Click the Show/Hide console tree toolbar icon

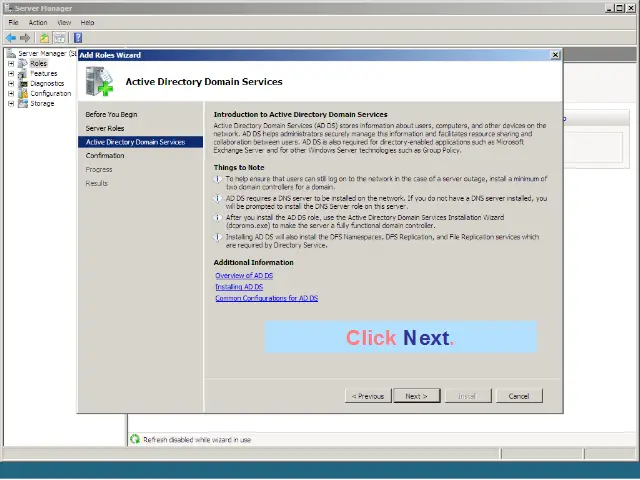coord(59,38)
